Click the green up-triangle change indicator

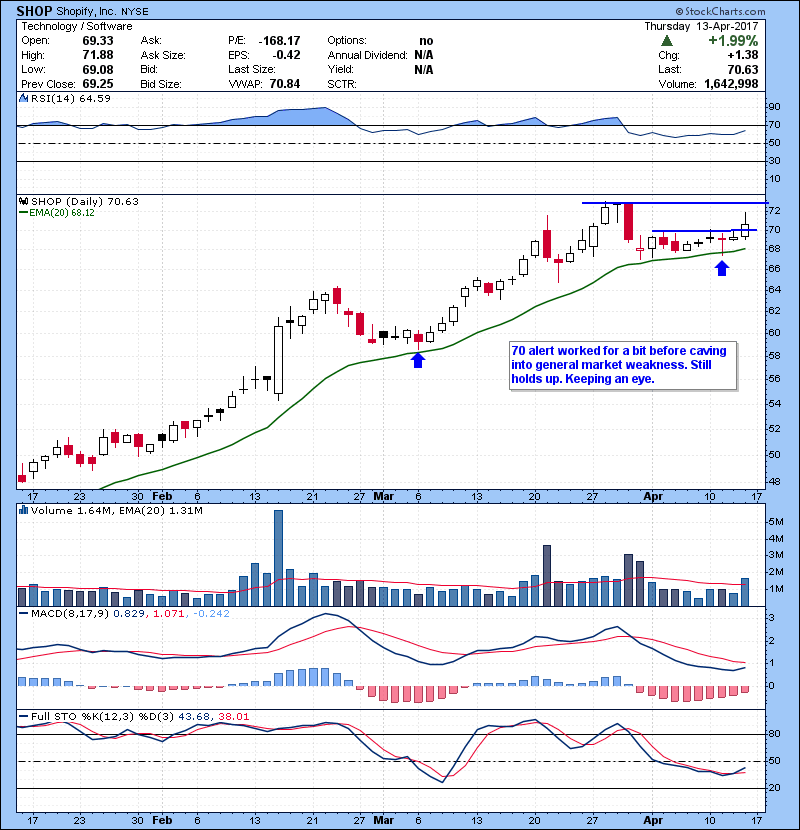tap(667, 41)
